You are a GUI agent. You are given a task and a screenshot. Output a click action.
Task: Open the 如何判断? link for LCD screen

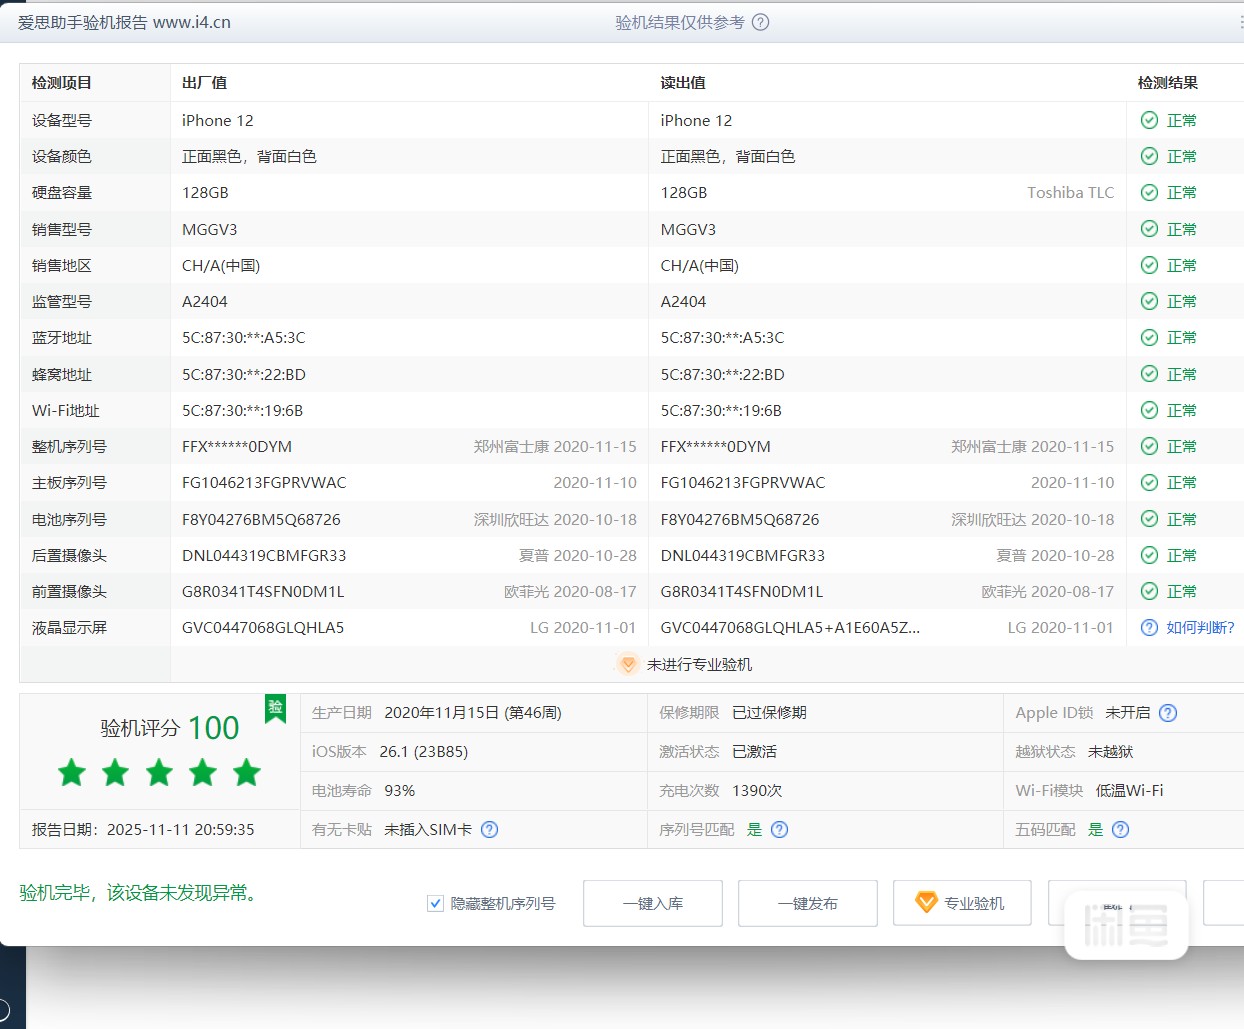point(1199,627)
